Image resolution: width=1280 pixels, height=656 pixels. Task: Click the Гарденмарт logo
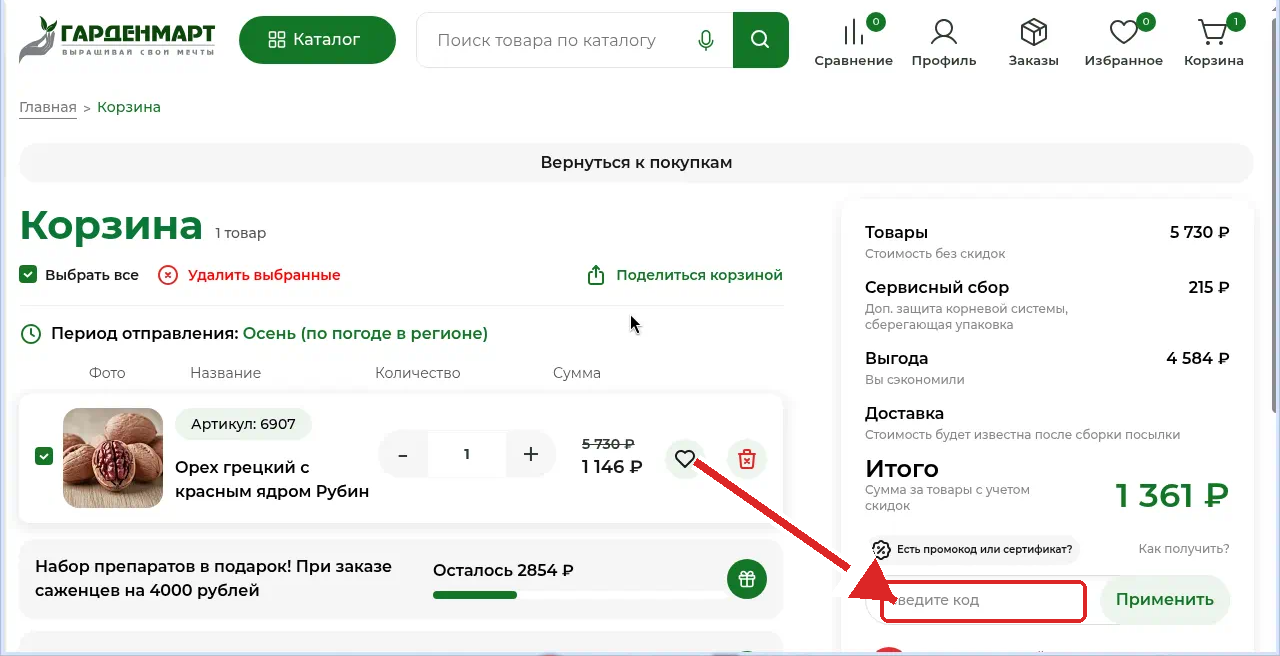tap(117, 39)
